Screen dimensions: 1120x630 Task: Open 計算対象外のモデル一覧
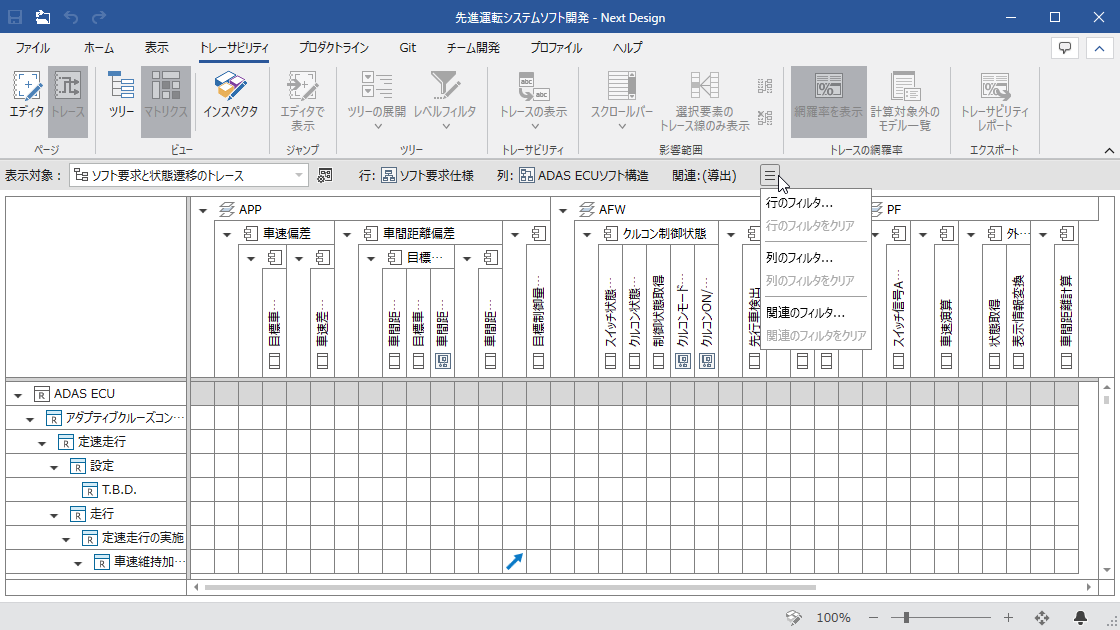pyautogui.click(x=905, y=101)
